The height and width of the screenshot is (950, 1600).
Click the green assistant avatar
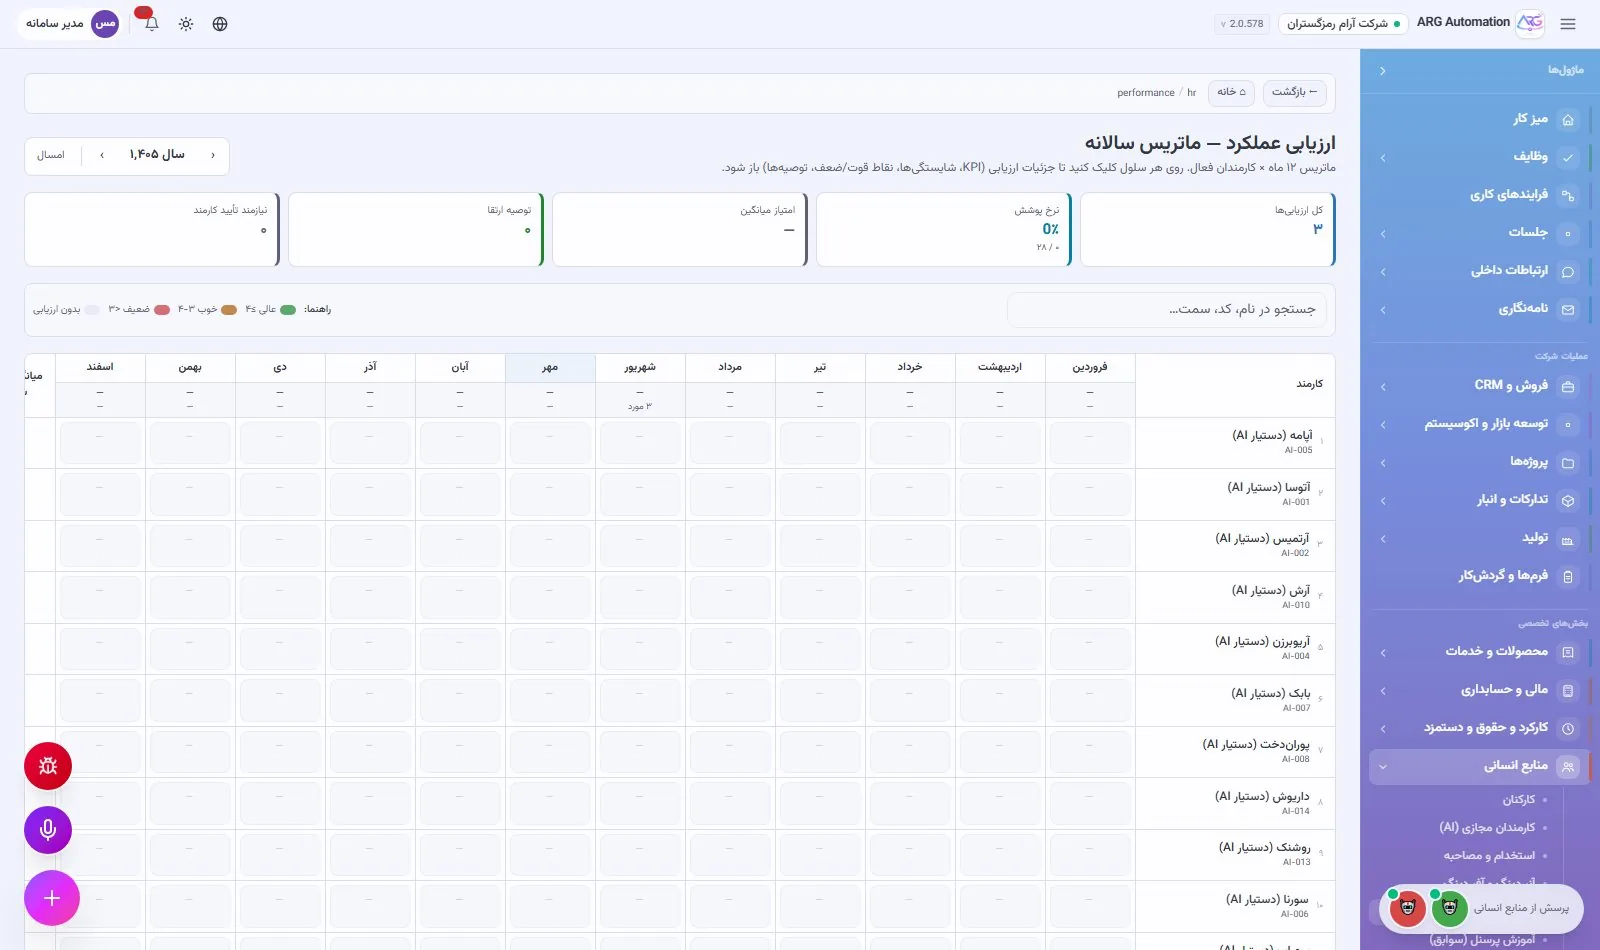(x=1449, y=908)
